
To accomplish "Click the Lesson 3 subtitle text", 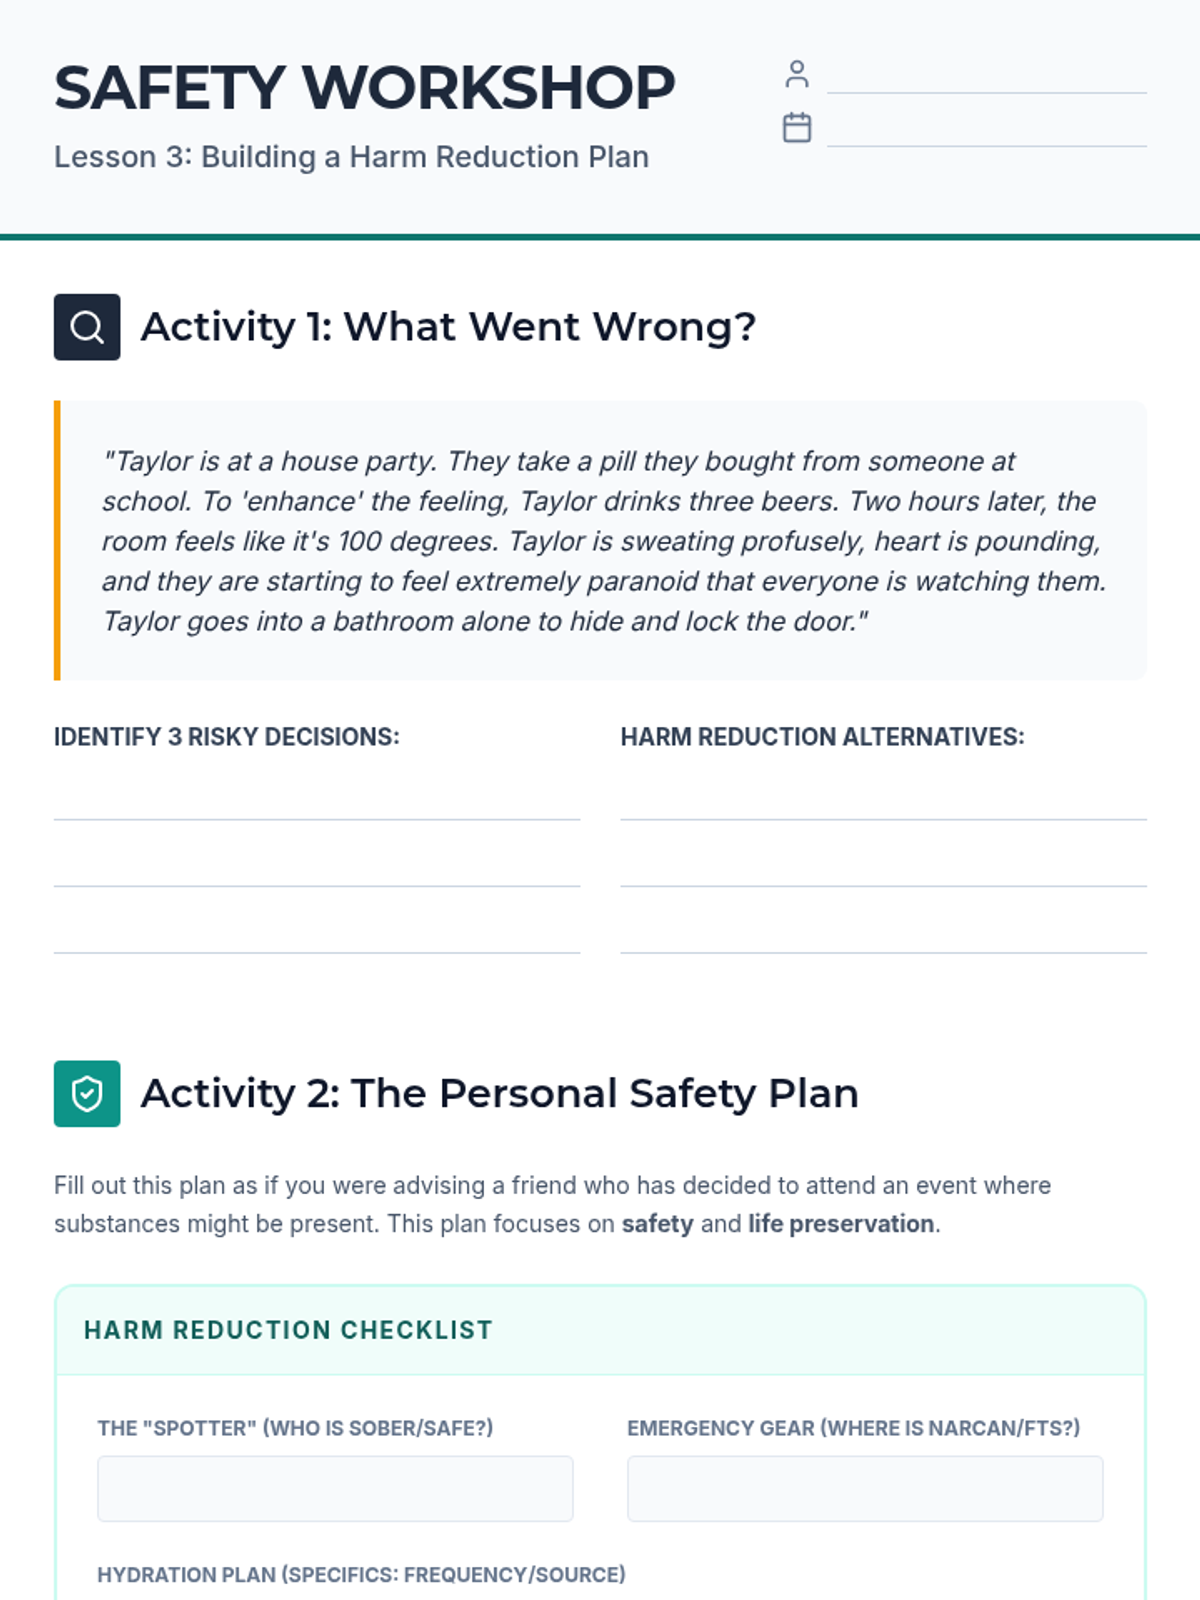I will coord(351,157).
